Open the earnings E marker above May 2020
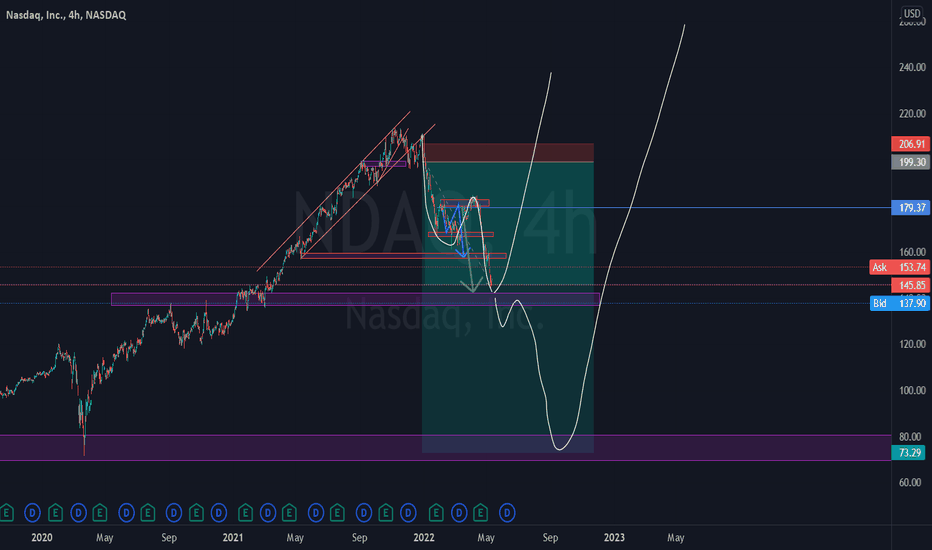The height and width of the screenshot is (550, 932). tap(100, 513)
